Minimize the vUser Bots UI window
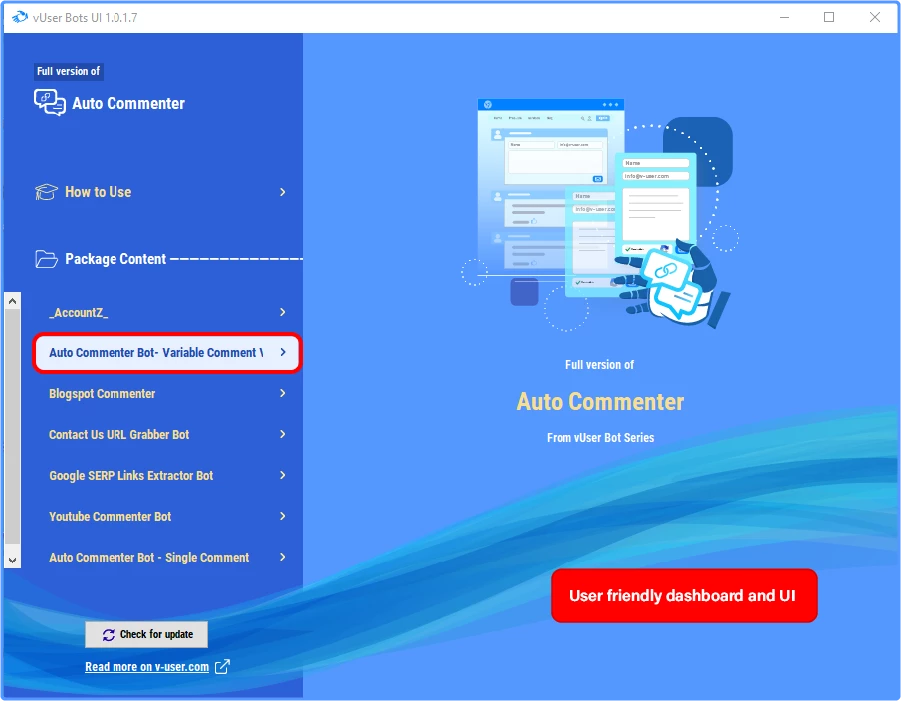This screenshot has height=701, width=901. tap(784, 17)
